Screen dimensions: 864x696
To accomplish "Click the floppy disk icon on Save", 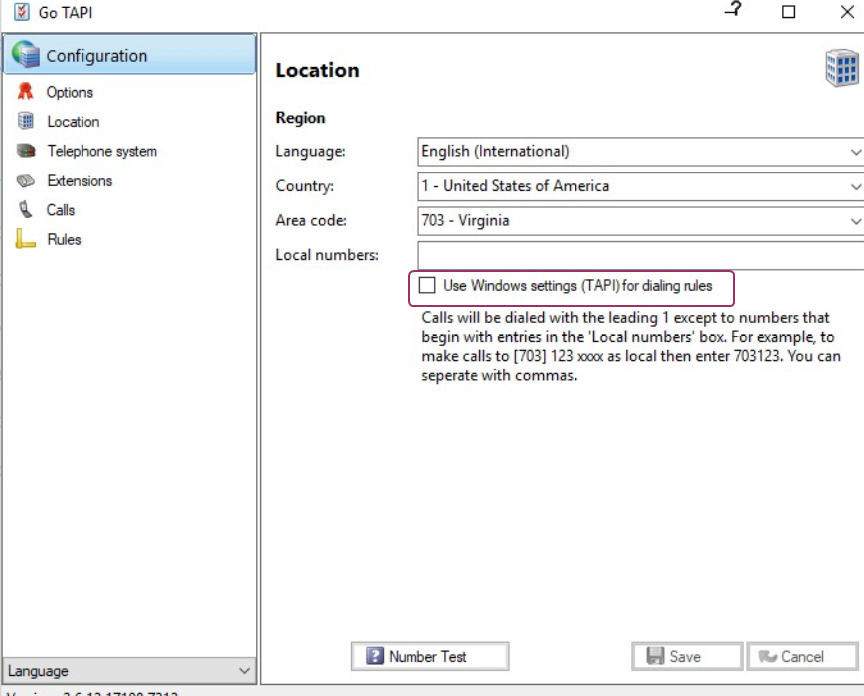I will coord(655,656).
